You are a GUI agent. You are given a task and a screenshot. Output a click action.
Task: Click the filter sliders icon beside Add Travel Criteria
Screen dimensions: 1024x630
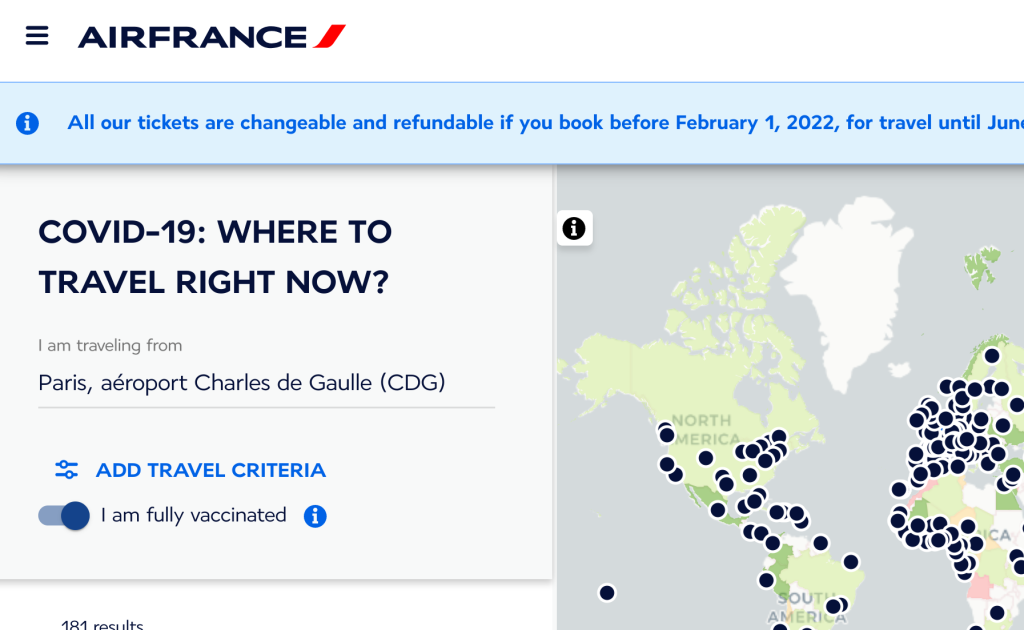pyautogui.click(x=67, y=470)
